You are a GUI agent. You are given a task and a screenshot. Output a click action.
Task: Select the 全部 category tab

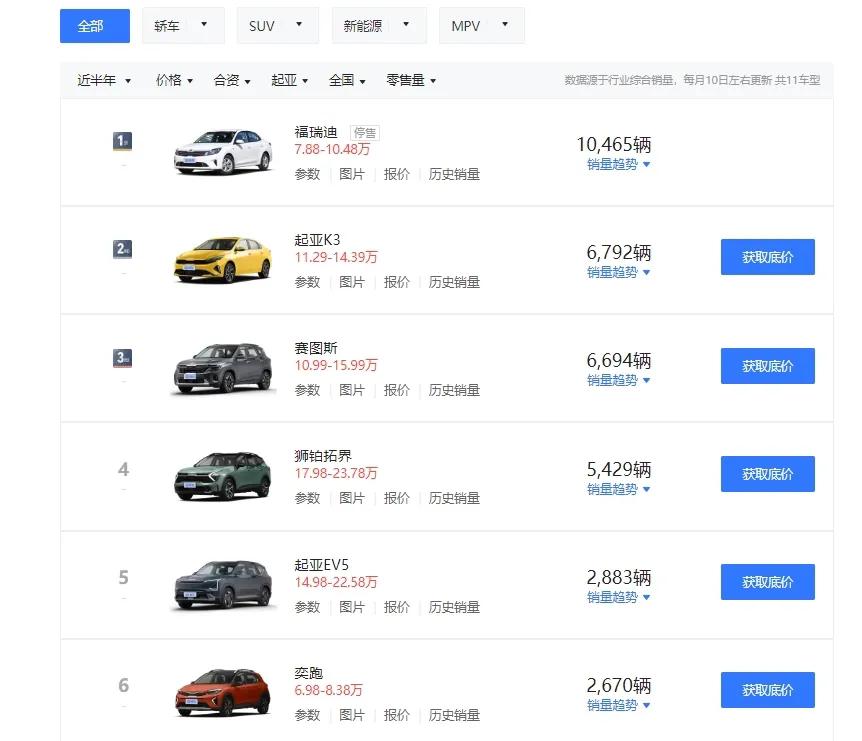click(95, 26)
